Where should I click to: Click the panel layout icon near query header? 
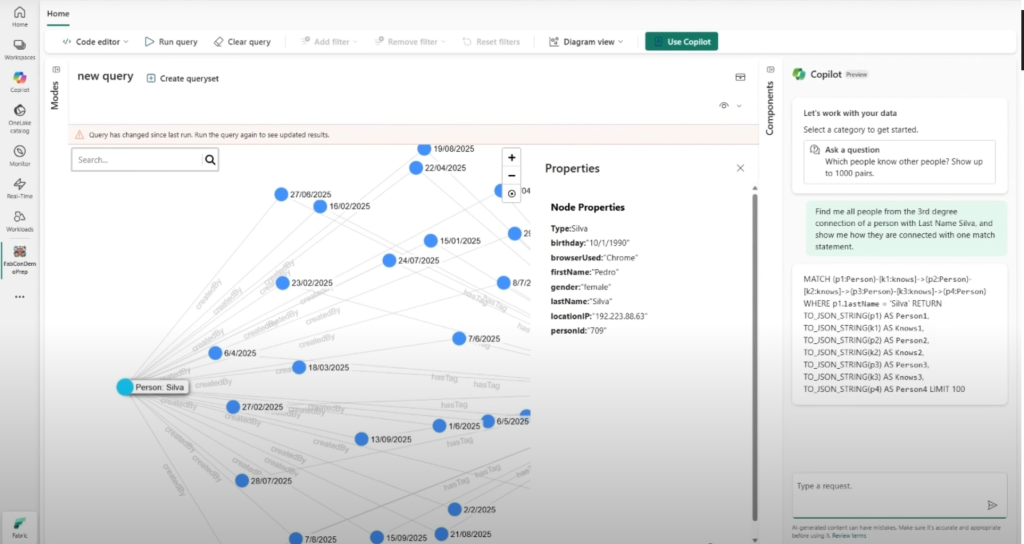tap(740, 77)
